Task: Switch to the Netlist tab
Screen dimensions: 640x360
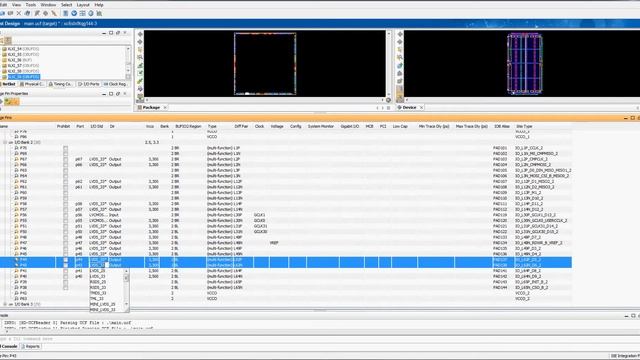Action: point(8,84)
